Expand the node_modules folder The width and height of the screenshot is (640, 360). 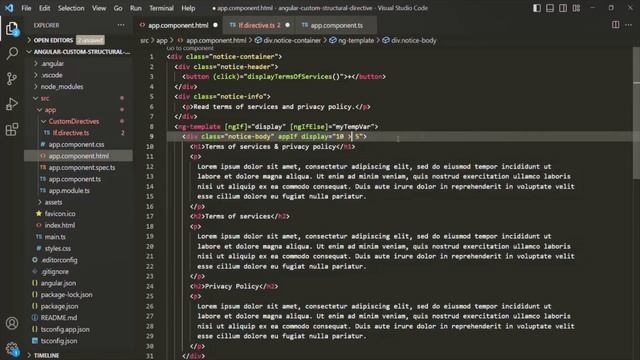click(x=62, y=87)
